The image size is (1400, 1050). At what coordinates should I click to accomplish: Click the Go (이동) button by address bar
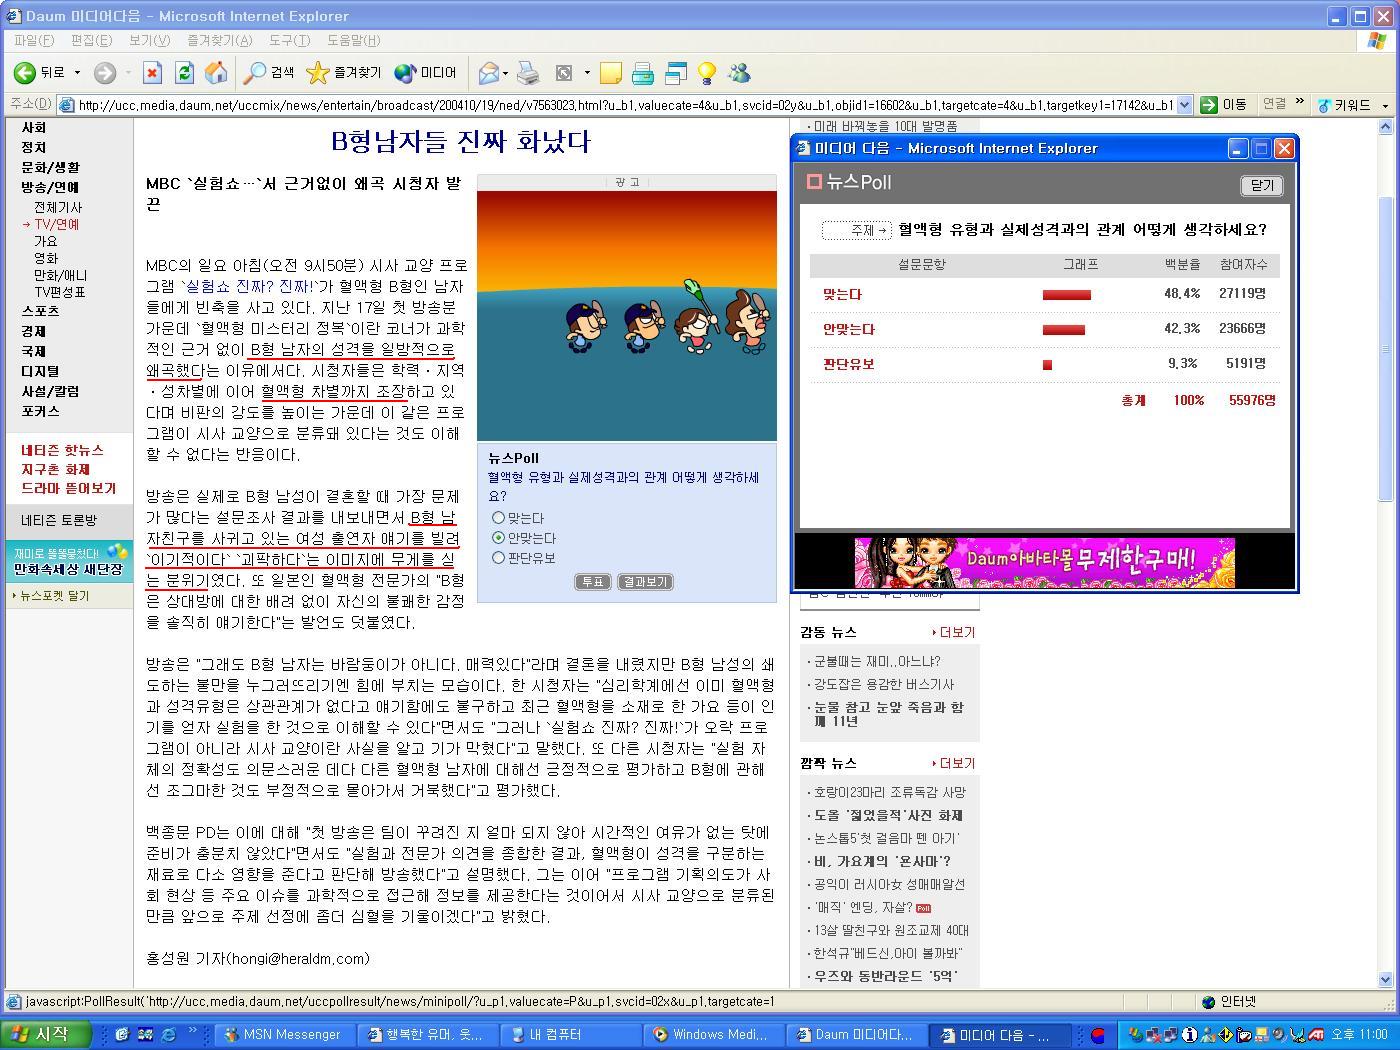pyautogui.click(x=1224, y=104)
